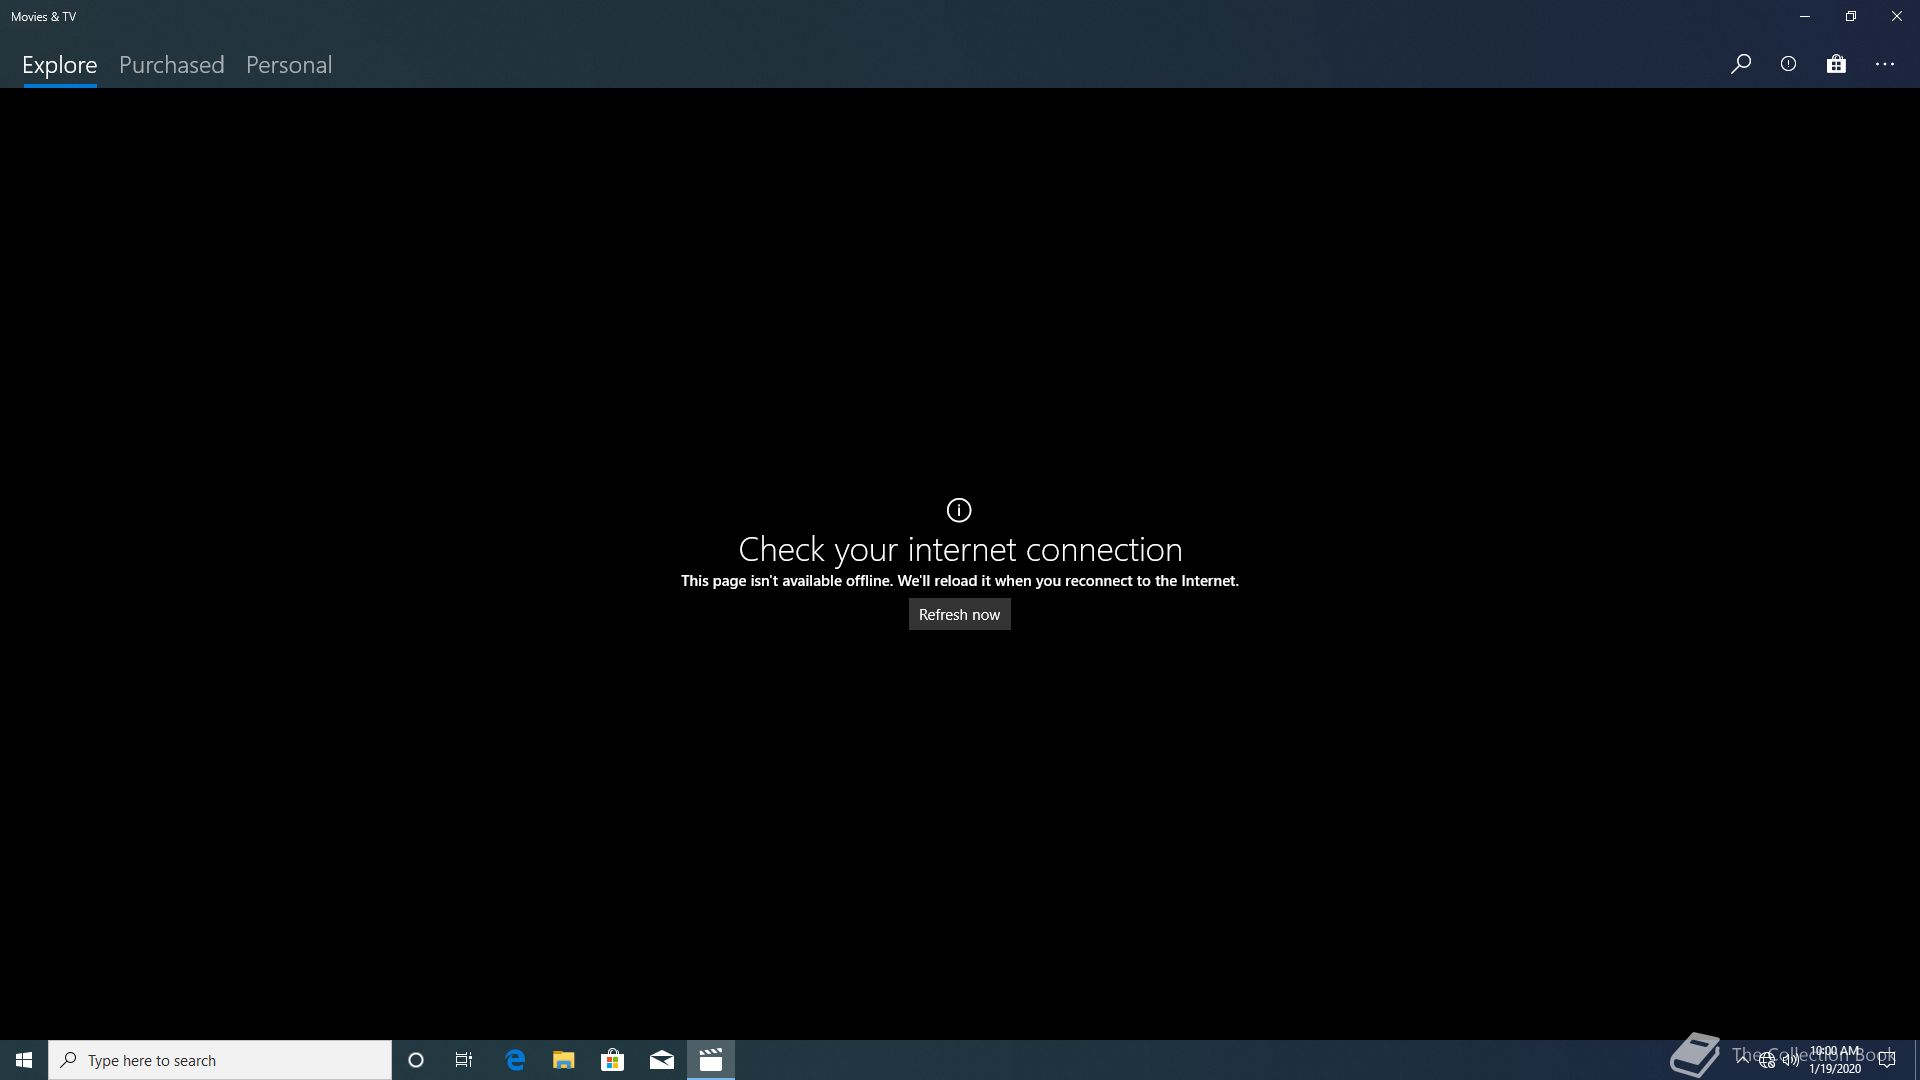Switch to the Personal tab
Viewport: 1920px width, 1080px height.
point(289,65)
